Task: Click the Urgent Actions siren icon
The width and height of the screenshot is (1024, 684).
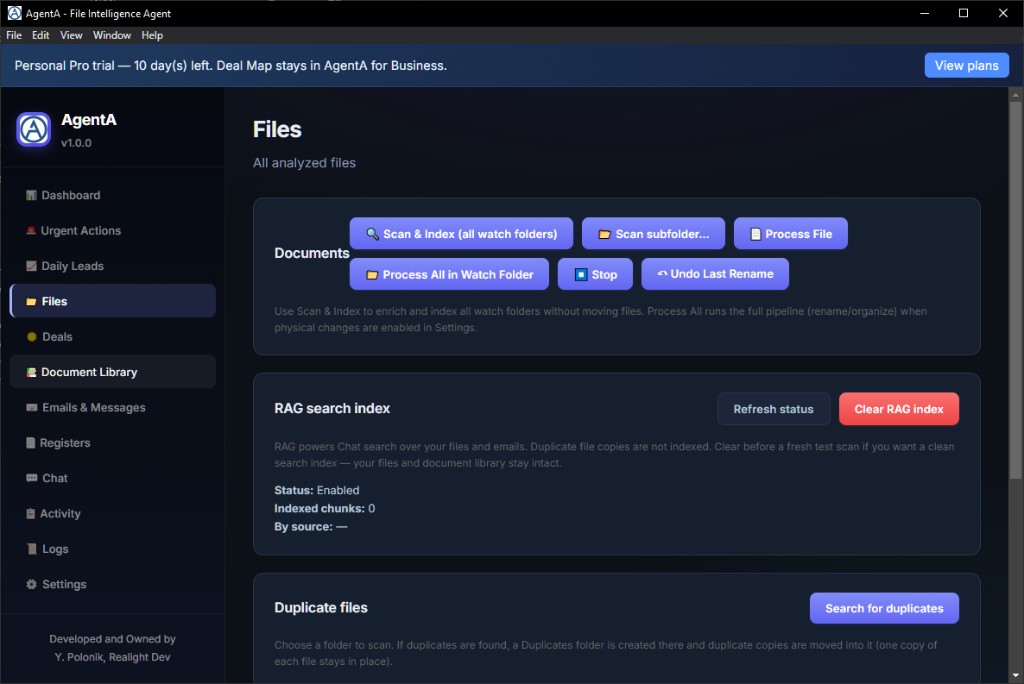Action: tap(31, 231)
